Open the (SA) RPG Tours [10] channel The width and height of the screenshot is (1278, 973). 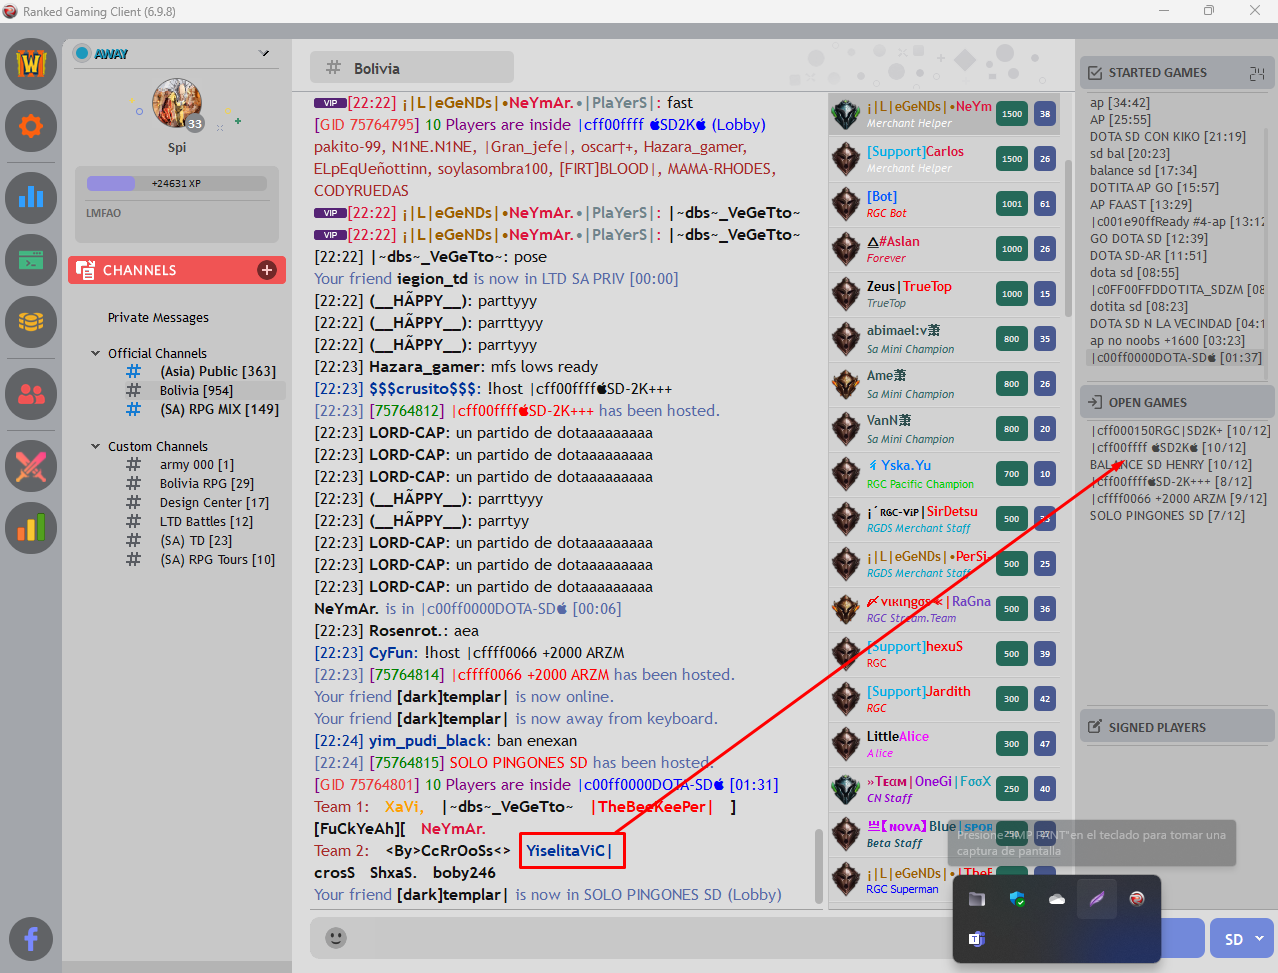click(x=217, y=559)
